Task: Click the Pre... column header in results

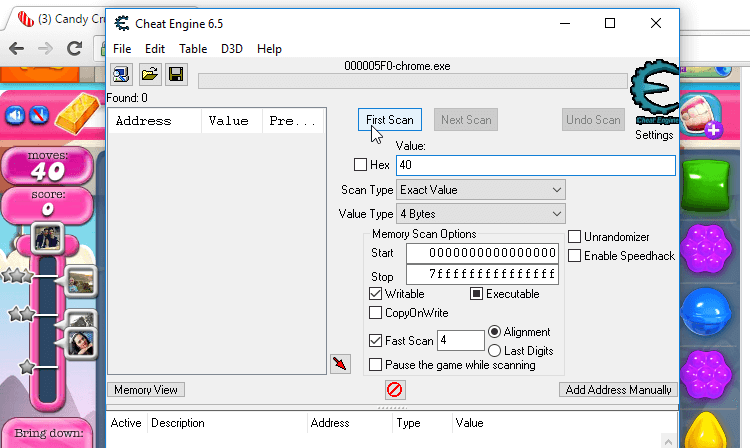Action: [x=293, y=121]
